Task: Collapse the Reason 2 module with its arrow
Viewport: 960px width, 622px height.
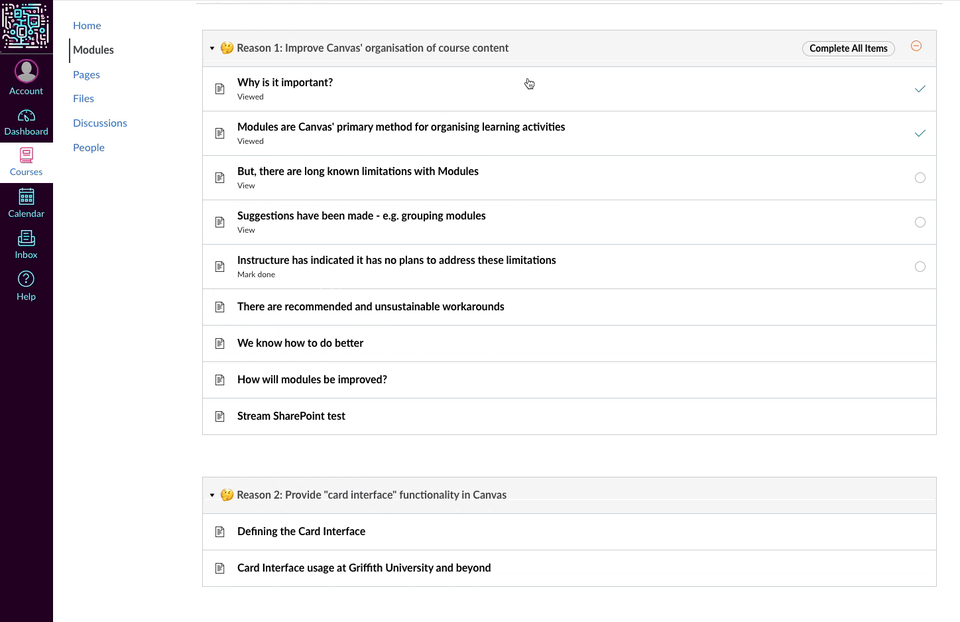Action: pyautogui.click(x=212, y=495)
